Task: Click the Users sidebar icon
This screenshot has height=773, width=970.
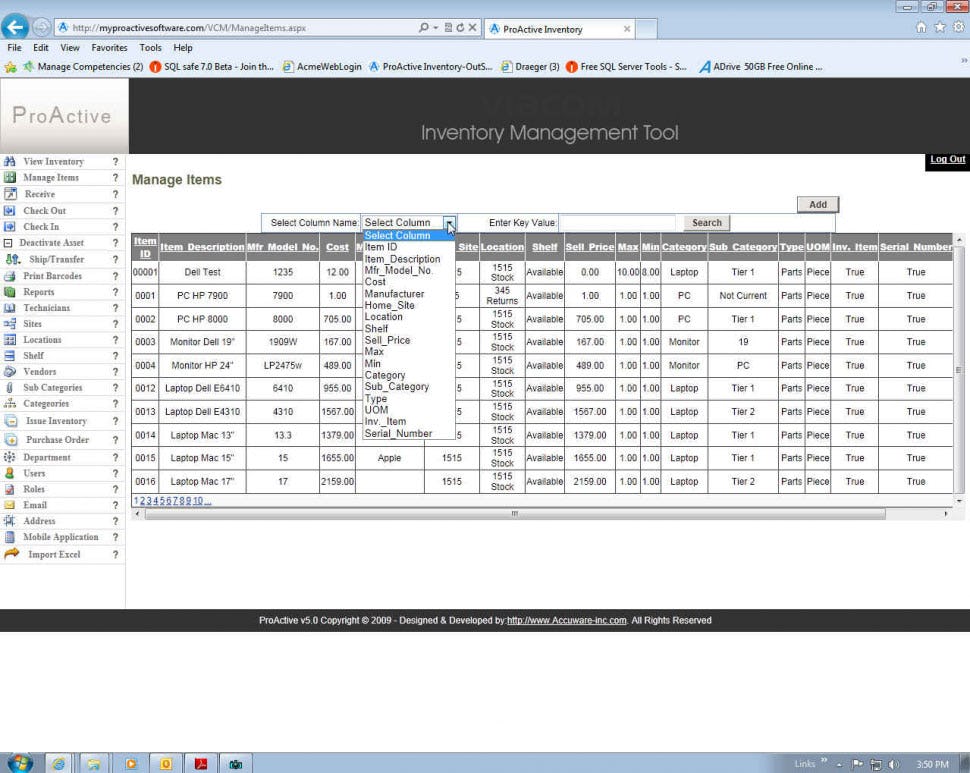Action: pos(10,472)
